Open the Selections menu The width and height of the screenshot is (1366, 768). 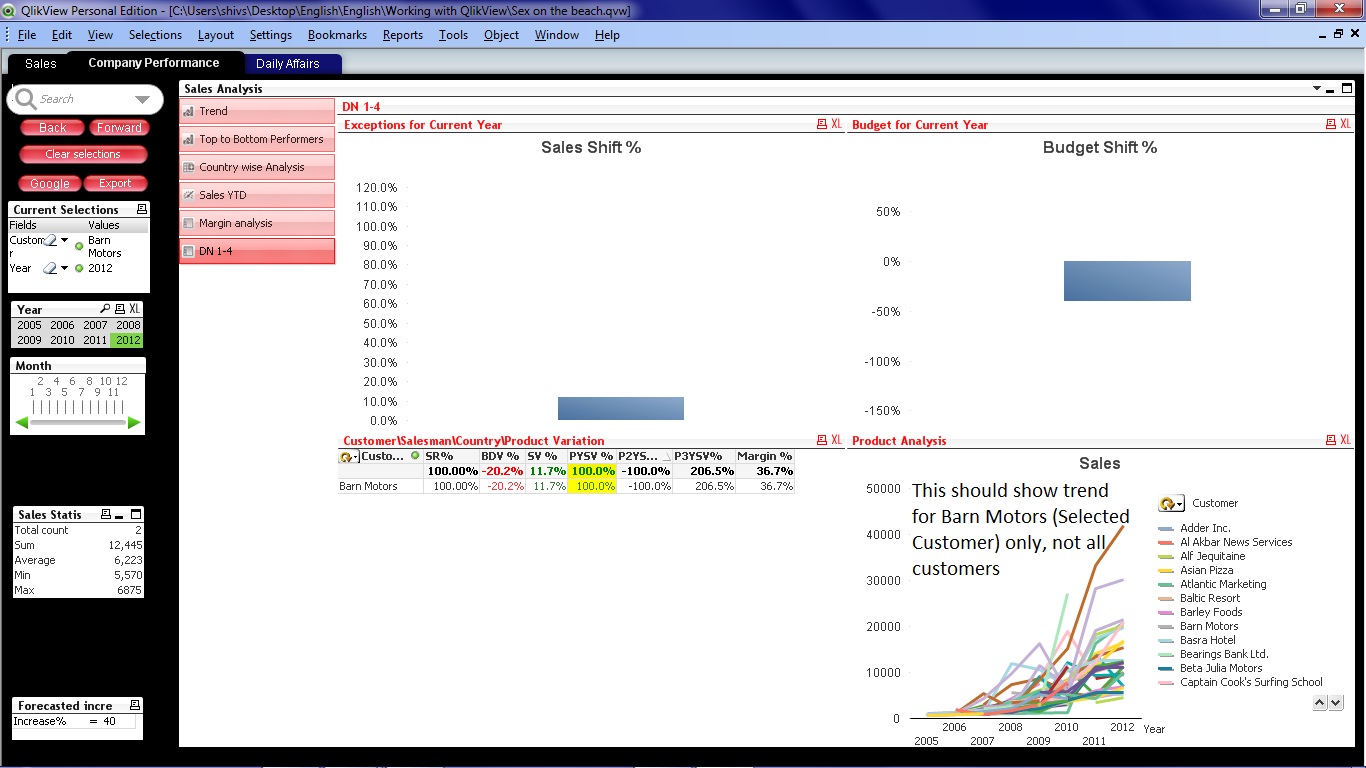point(155,34)
